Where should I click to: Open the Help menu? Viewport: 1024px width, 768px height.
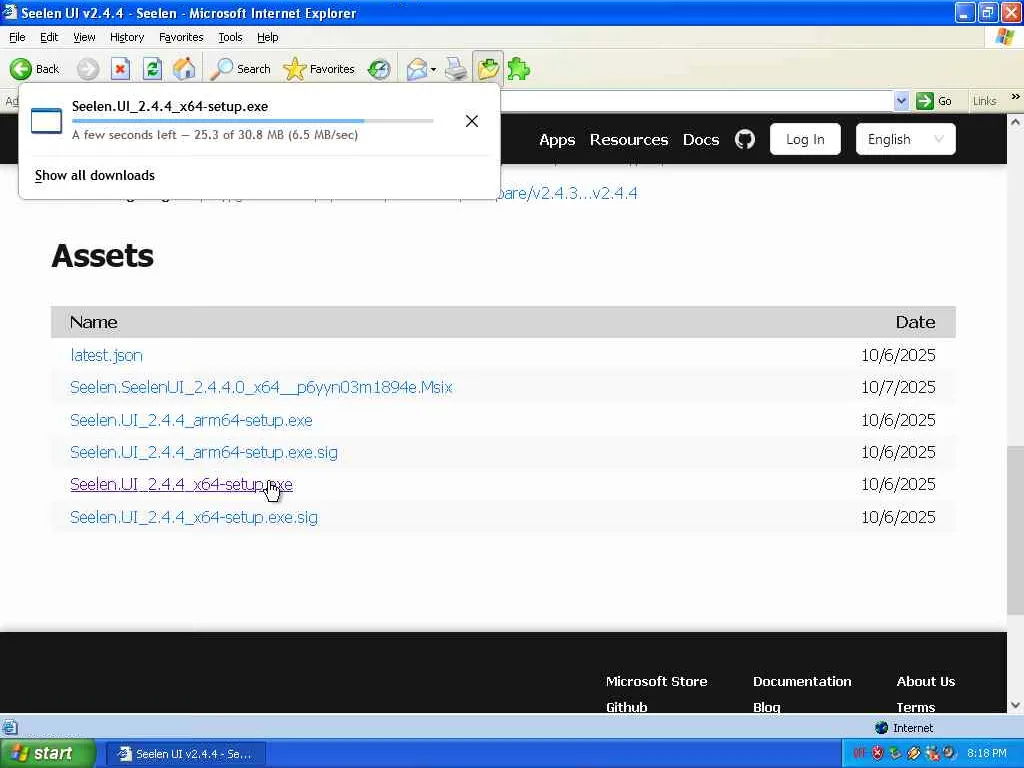(x=267, y=37)
